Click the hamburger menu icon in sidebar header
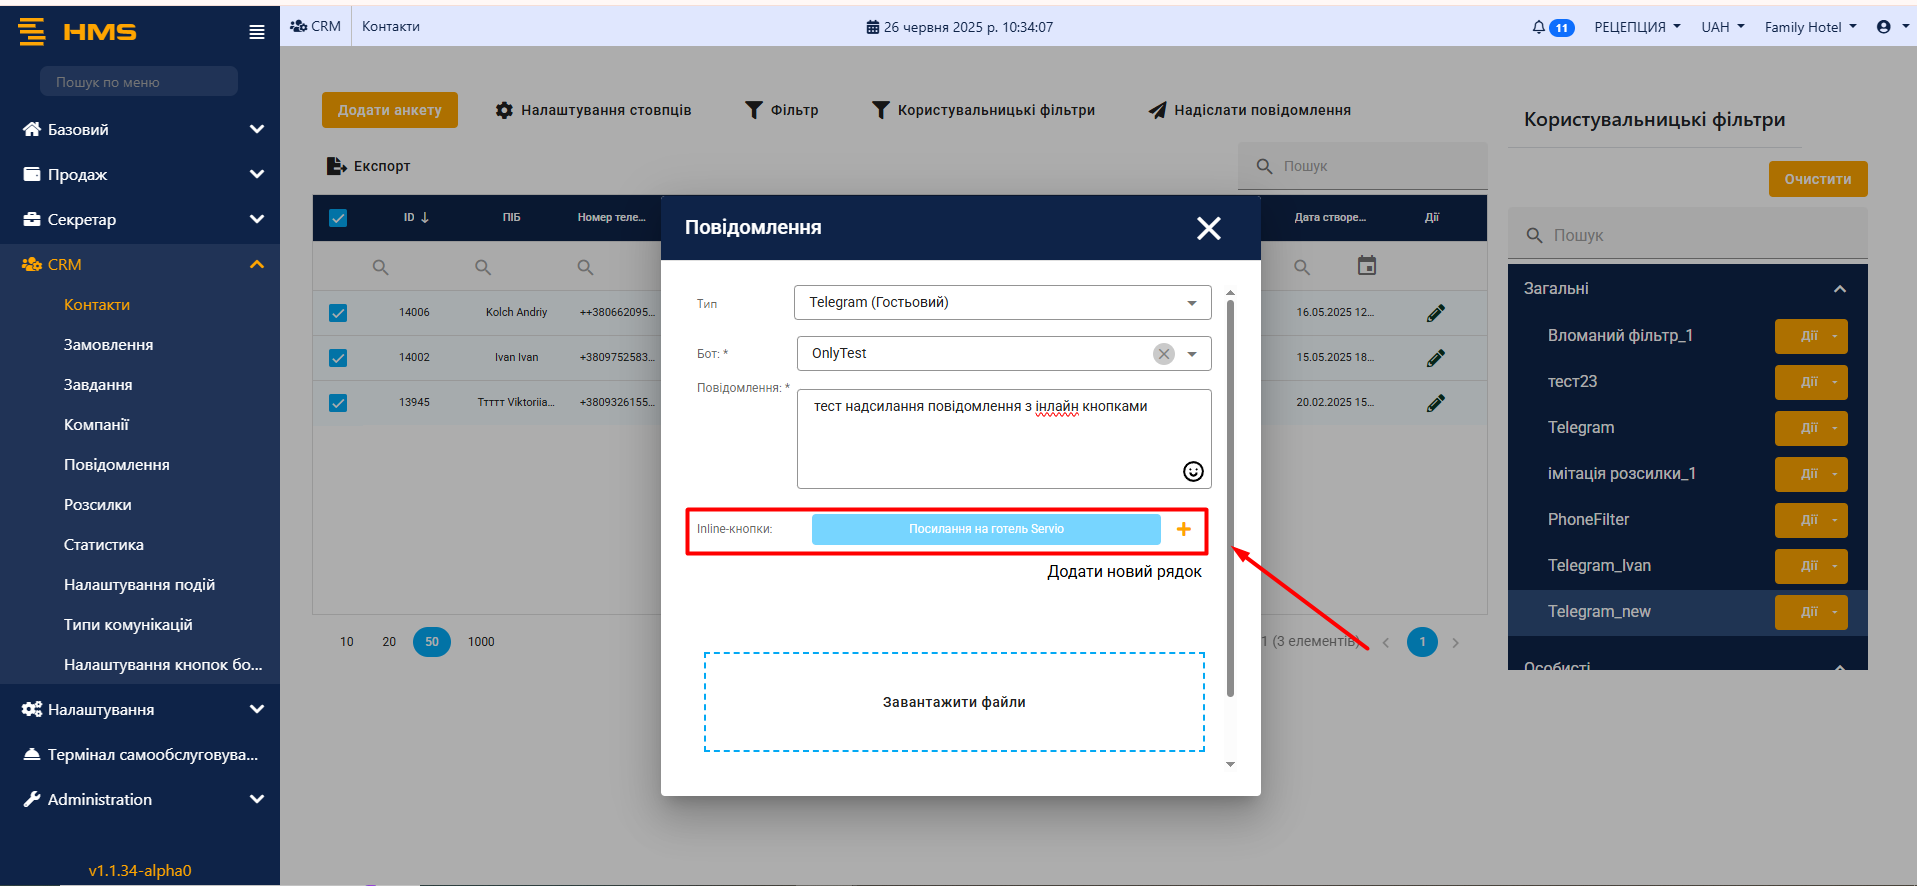The height and width of the screenshot is (886, 1917). pos(257,32)
